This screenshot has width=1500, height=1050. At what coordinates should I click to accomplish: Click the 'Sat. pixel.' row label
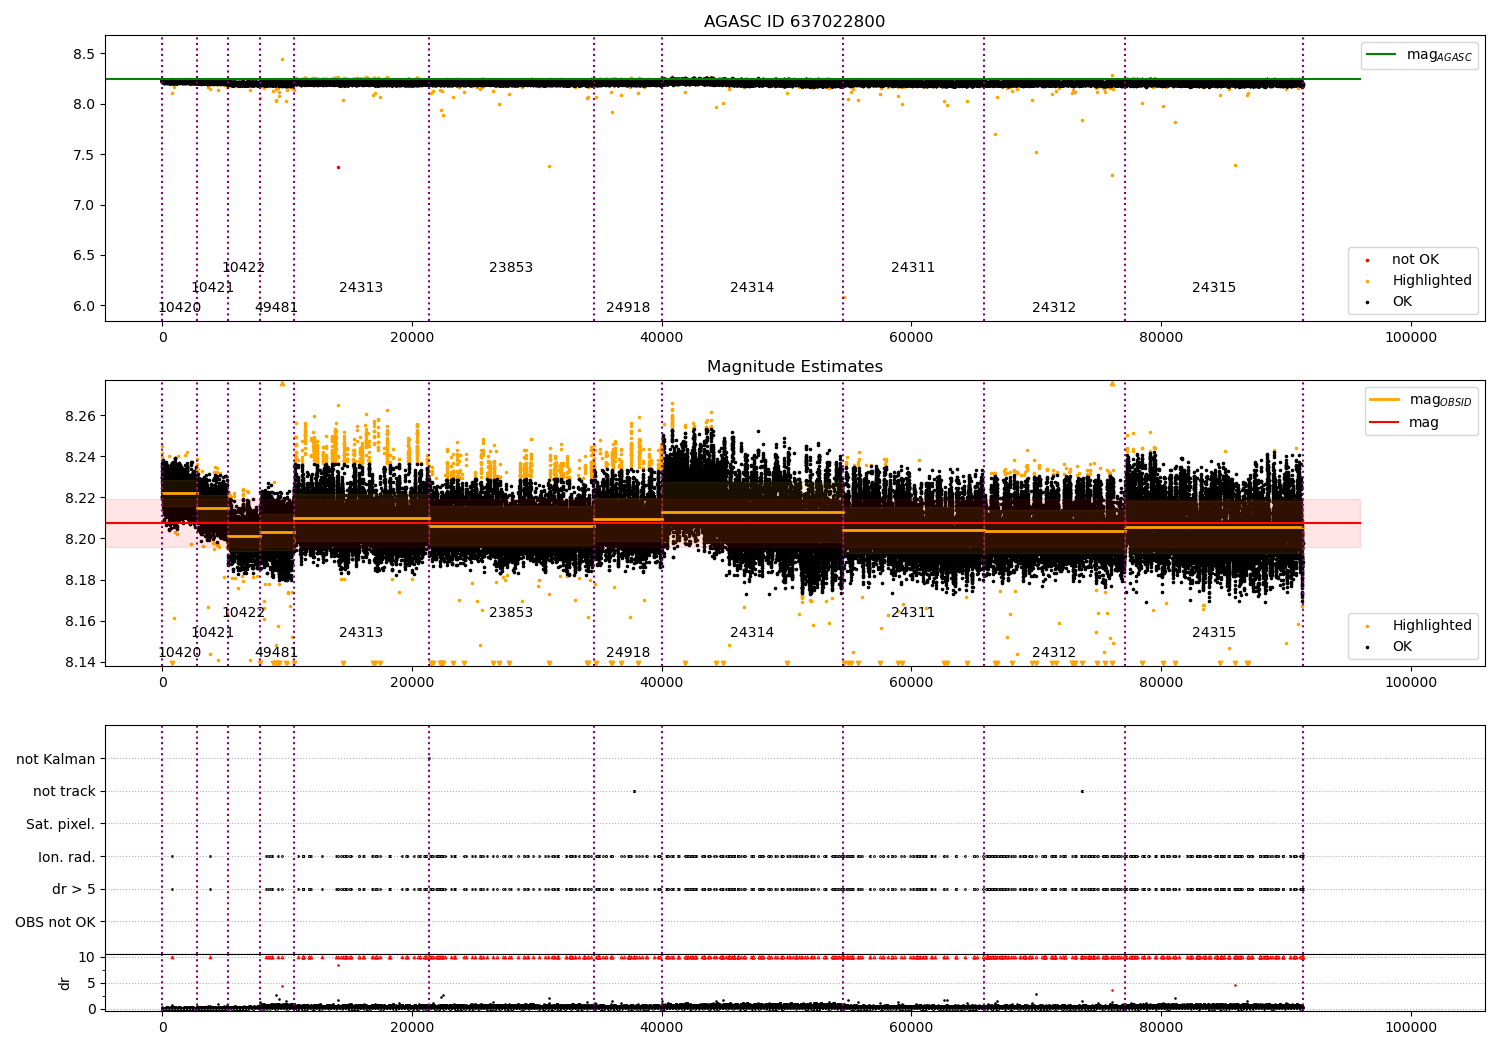pos(60,825)
